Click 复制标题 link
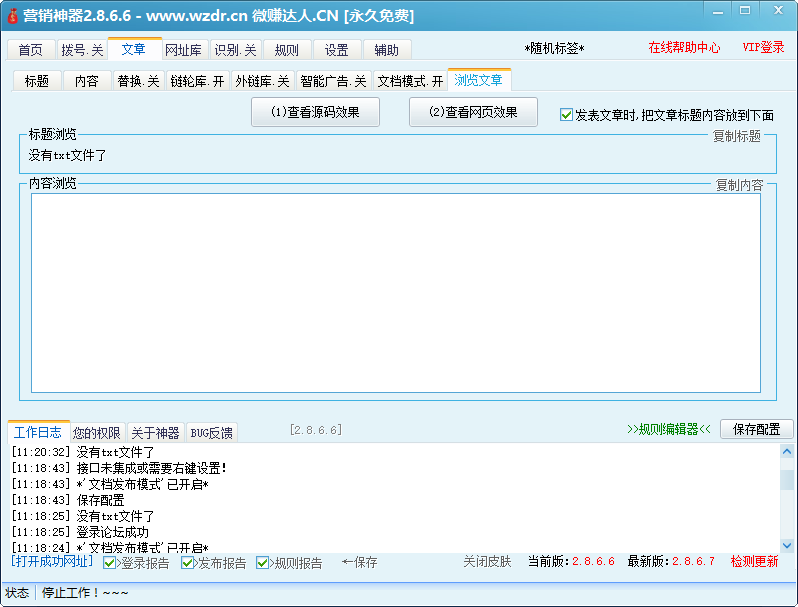The height and width of the screenshot is (607, 798). click(736, 136)
